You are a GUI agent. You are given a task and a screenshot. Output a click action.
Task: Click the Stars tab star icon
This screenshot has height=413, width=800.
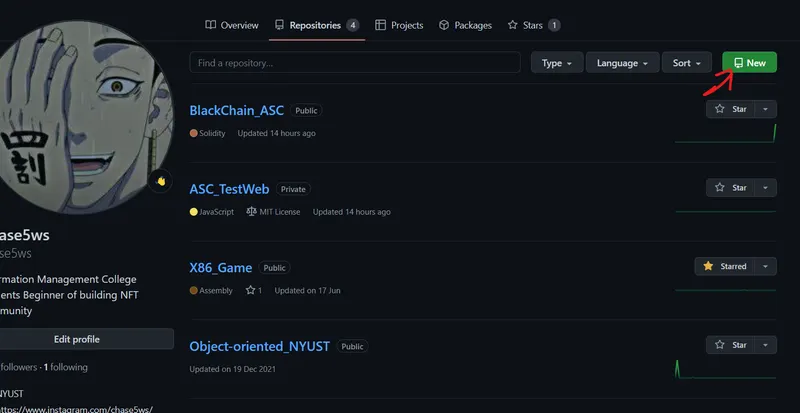coord(513,25)
